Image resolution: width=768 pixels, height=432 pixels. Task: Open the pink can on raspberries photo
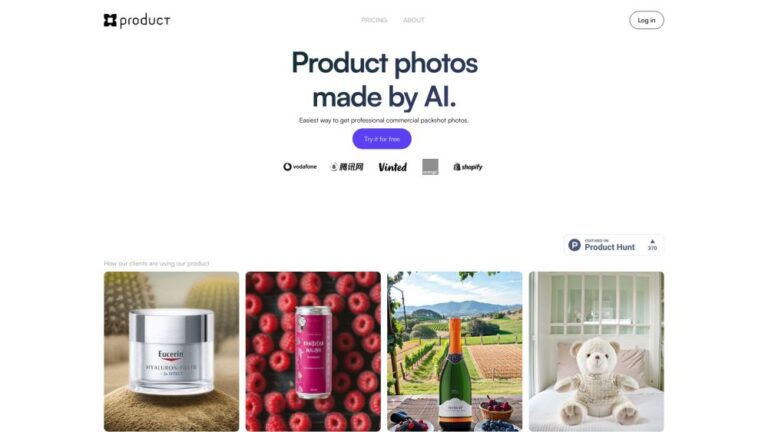click(x=313, y=352)
